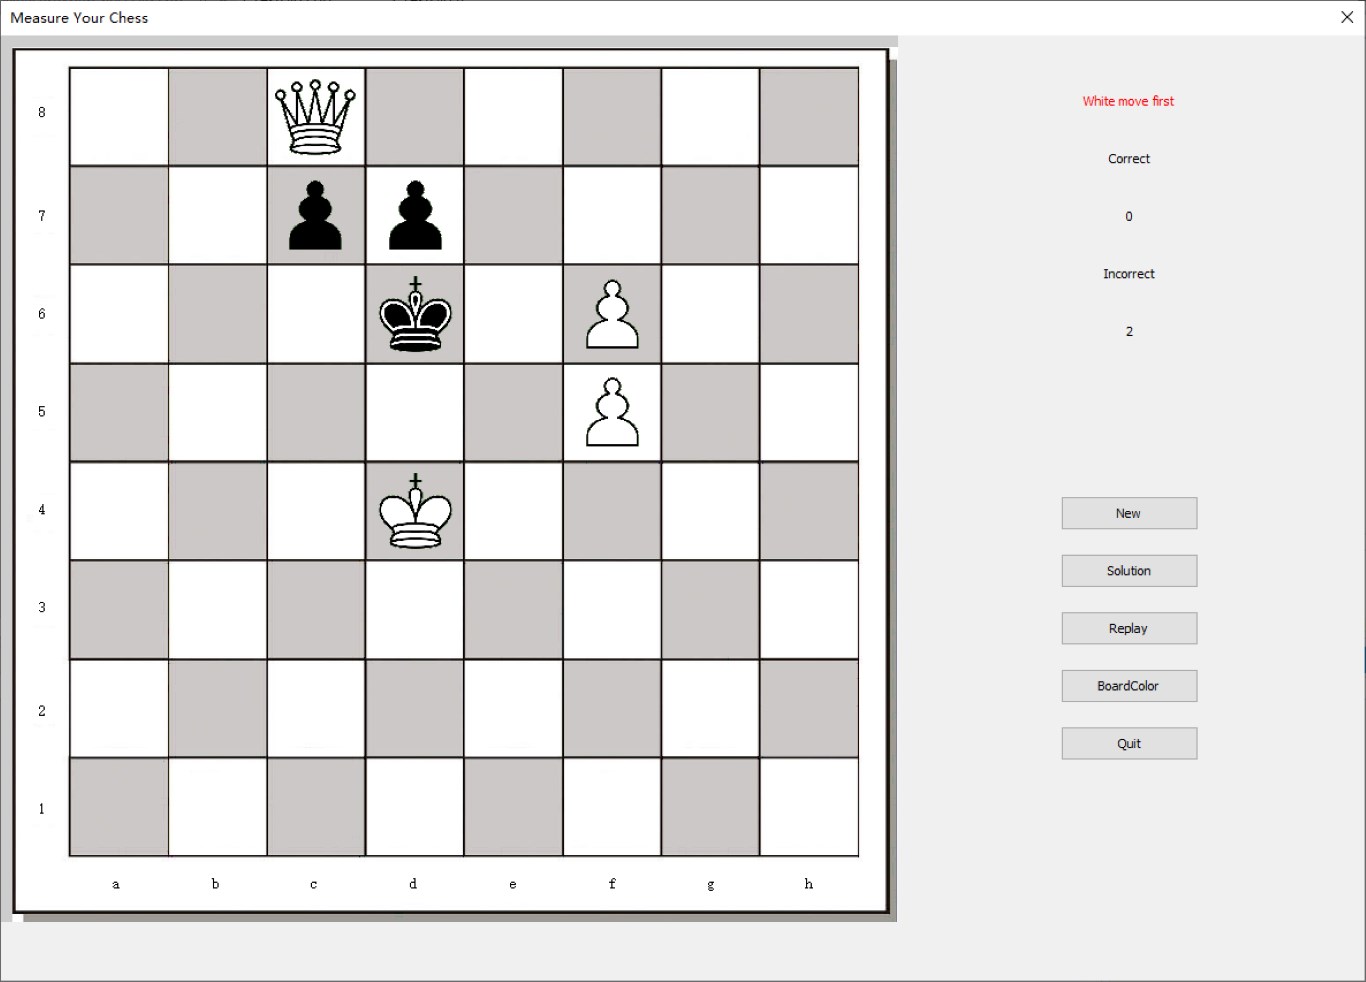The width and height of the screenshot is (1366, 982).
Task: Click empty square h1 on the board
Action: click(809, 807)
